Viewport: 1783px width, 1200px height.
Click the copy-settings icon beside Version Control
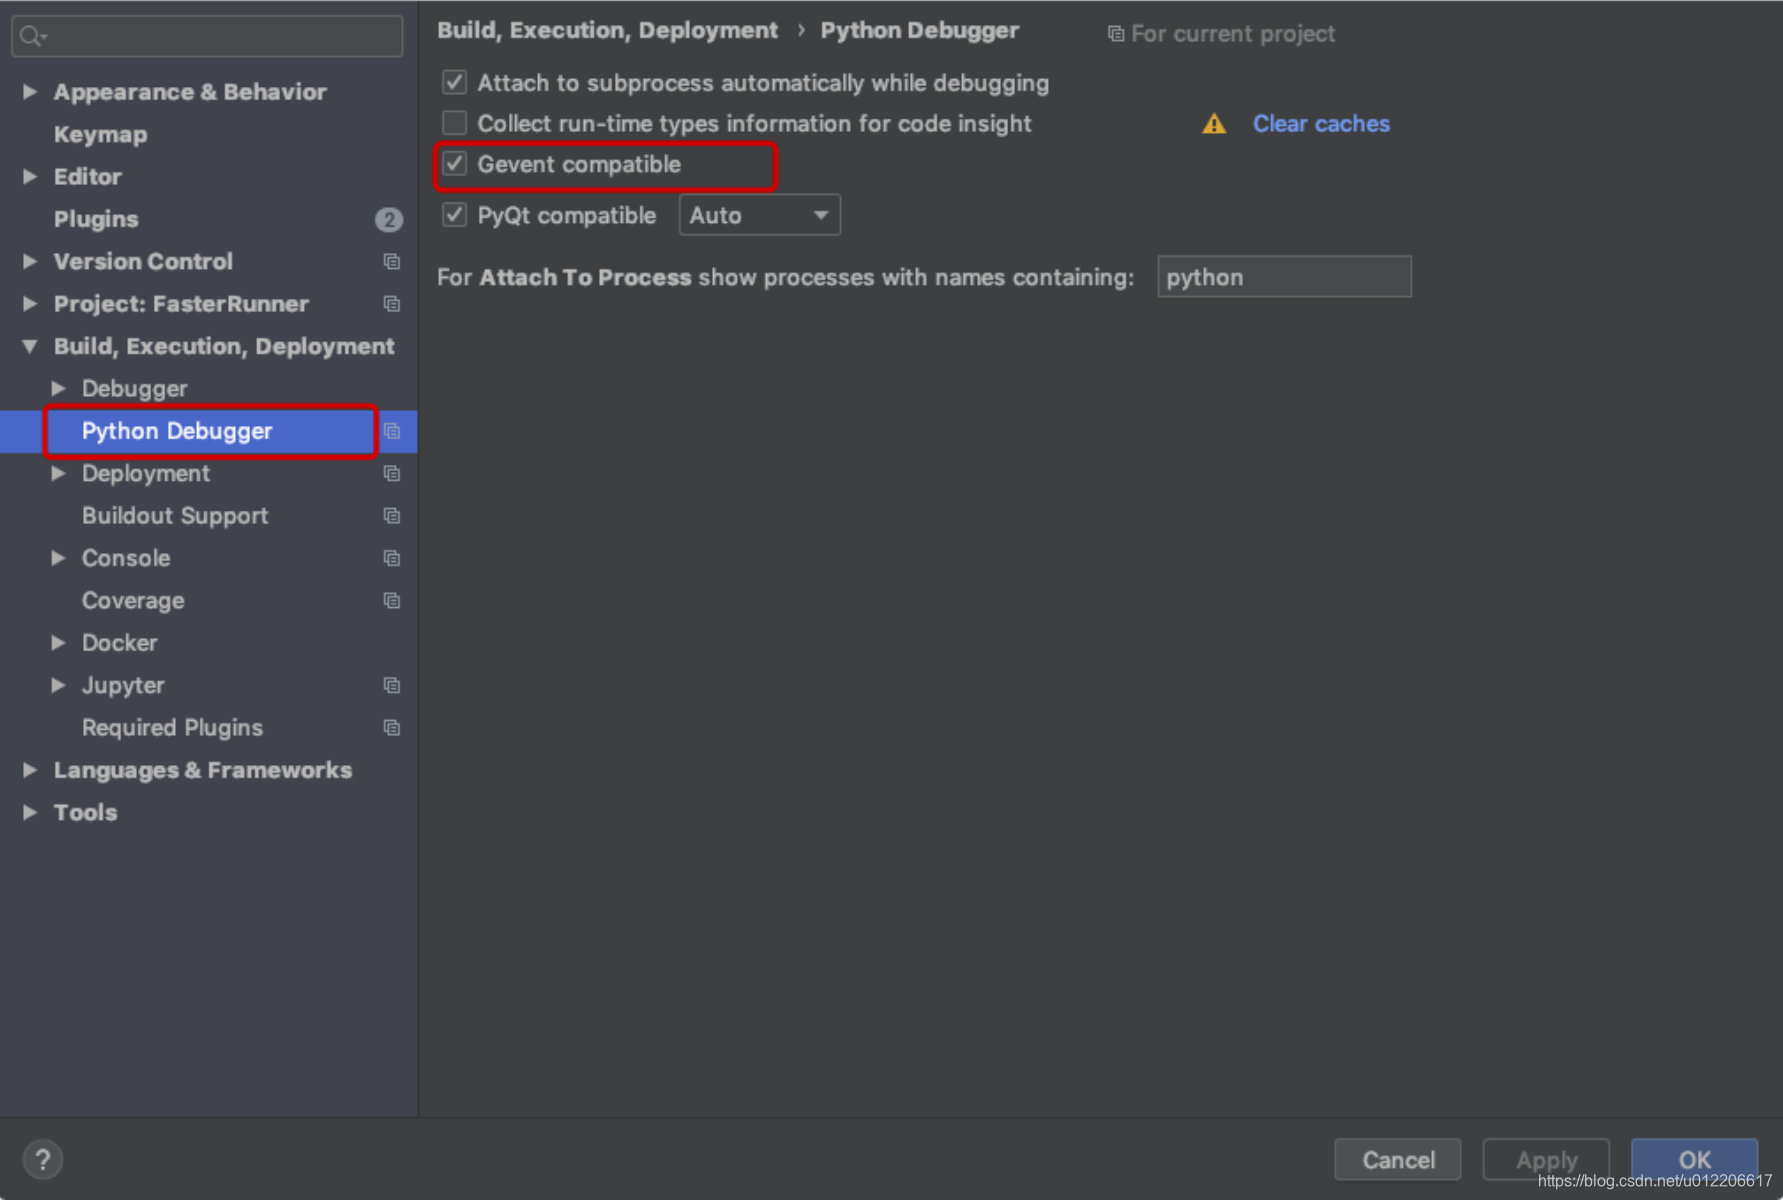click(x=391, y=261)
